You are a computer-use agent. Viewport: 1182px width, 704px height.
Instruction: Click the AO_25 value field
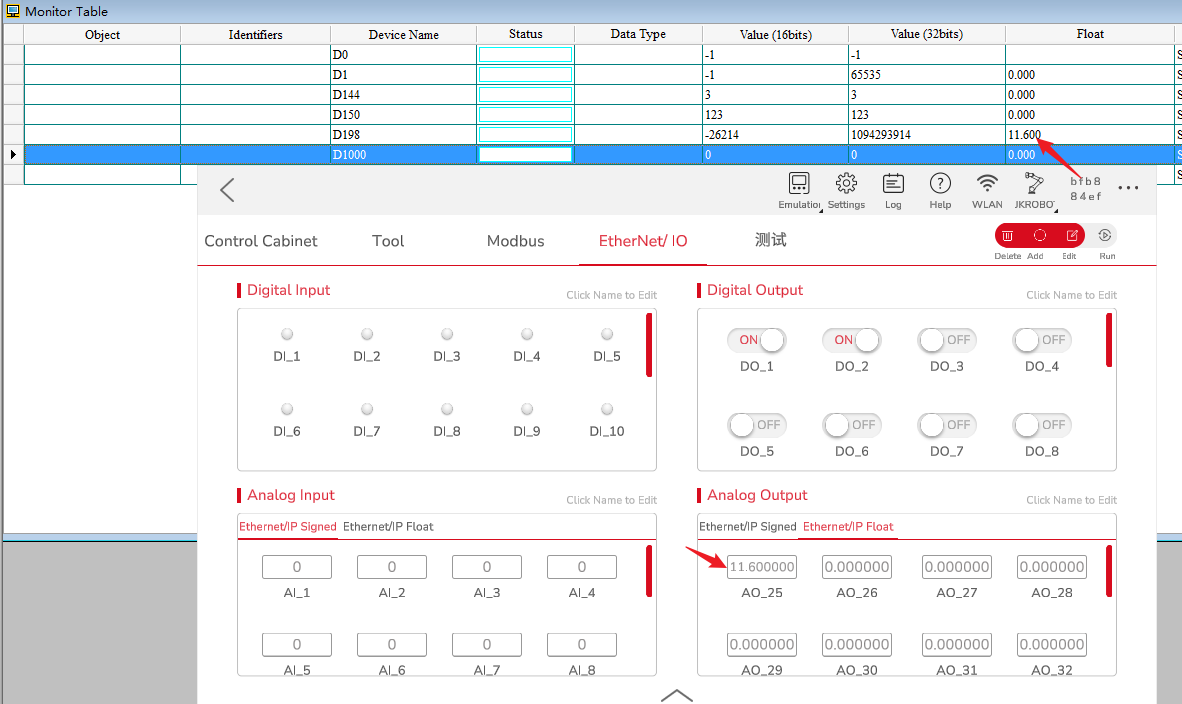click(x=762, y=567)
